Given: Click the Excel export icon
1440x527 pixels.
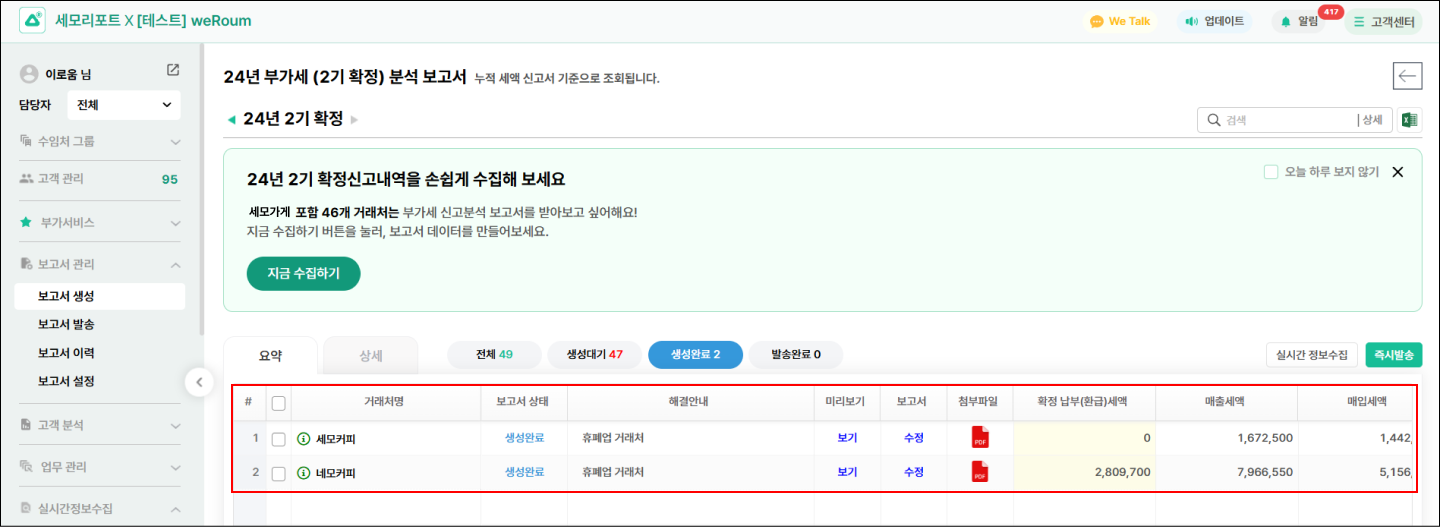Looking at the screenshot, I should point(1409,120).
